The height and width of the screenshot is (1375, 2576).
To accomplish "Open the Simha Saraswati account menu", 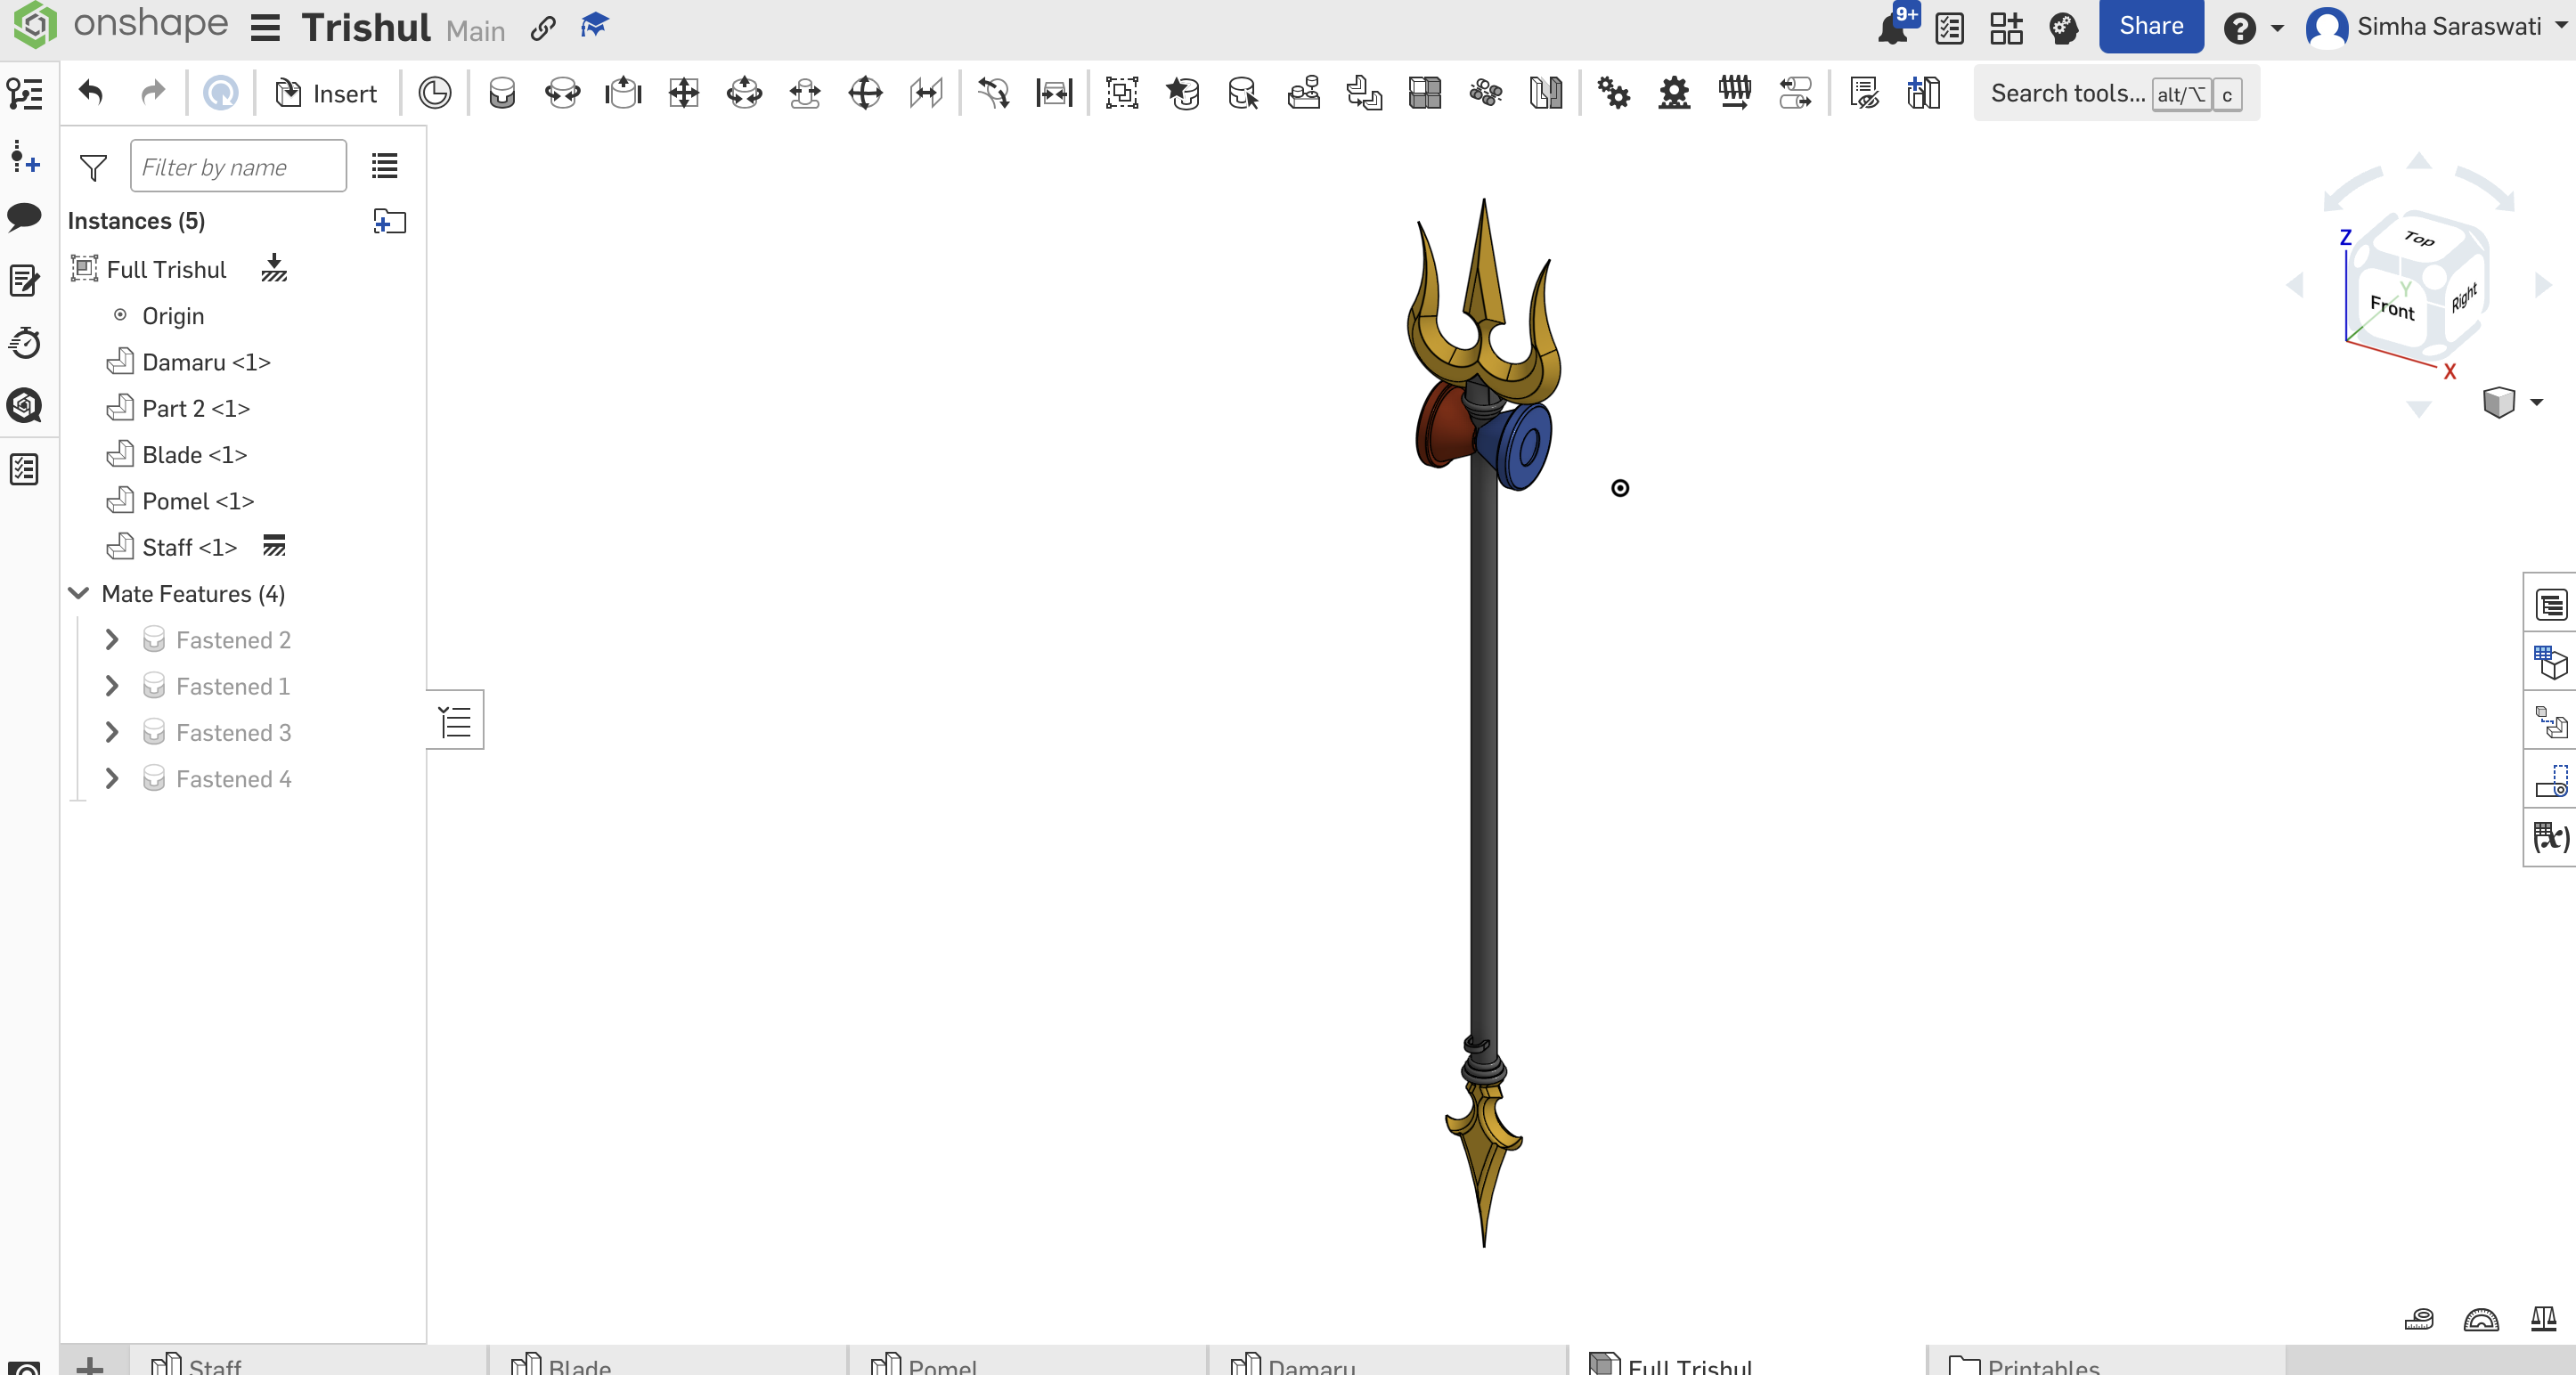I will click(2437, 27).
